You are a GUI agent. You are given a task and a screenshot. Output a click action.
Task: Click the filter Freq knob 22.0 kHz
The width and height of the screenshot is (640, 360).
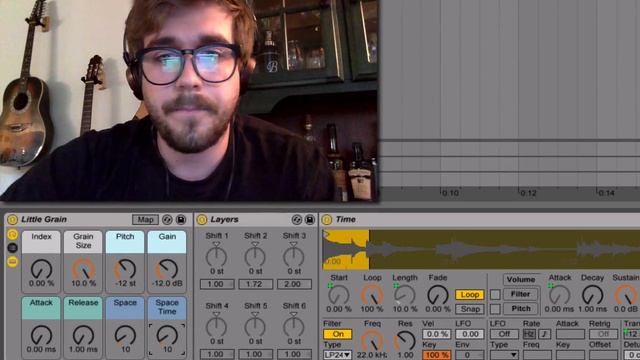click(x=372, y=341)
